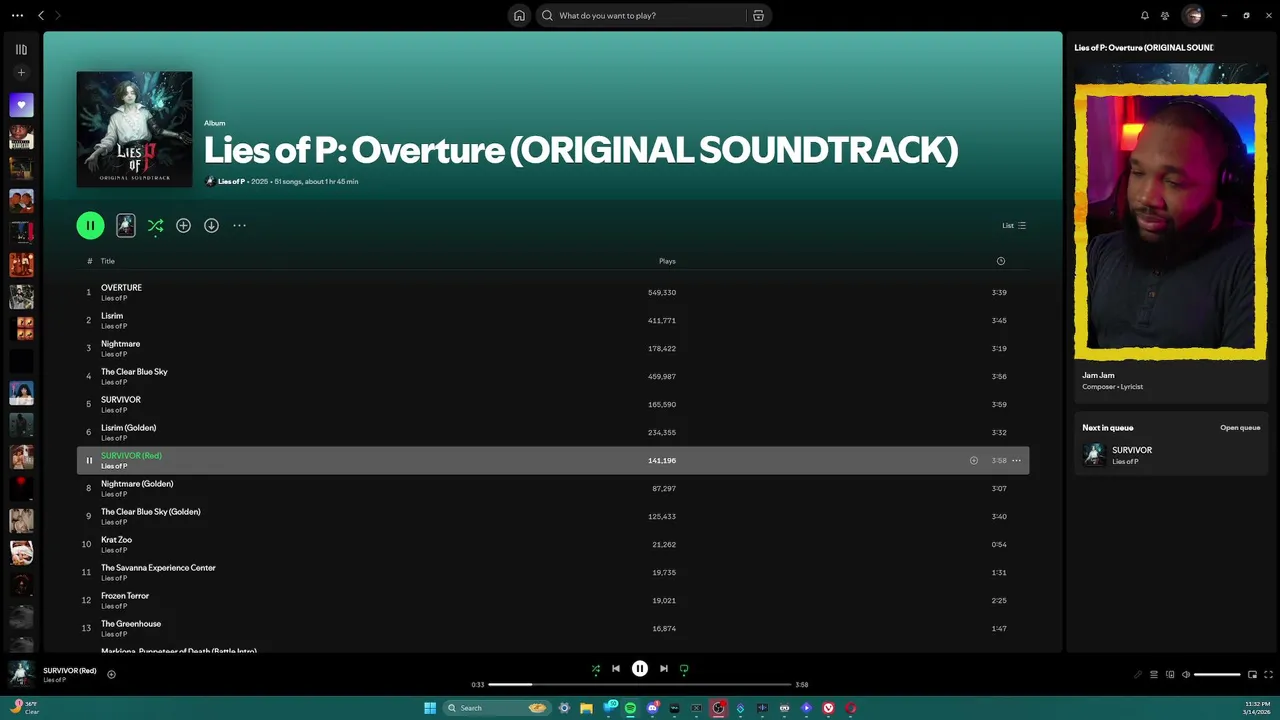This screenshot has height=720, width=1280.
Task: Sort by the duration clock icon
Action: [x=1000, y=261]
